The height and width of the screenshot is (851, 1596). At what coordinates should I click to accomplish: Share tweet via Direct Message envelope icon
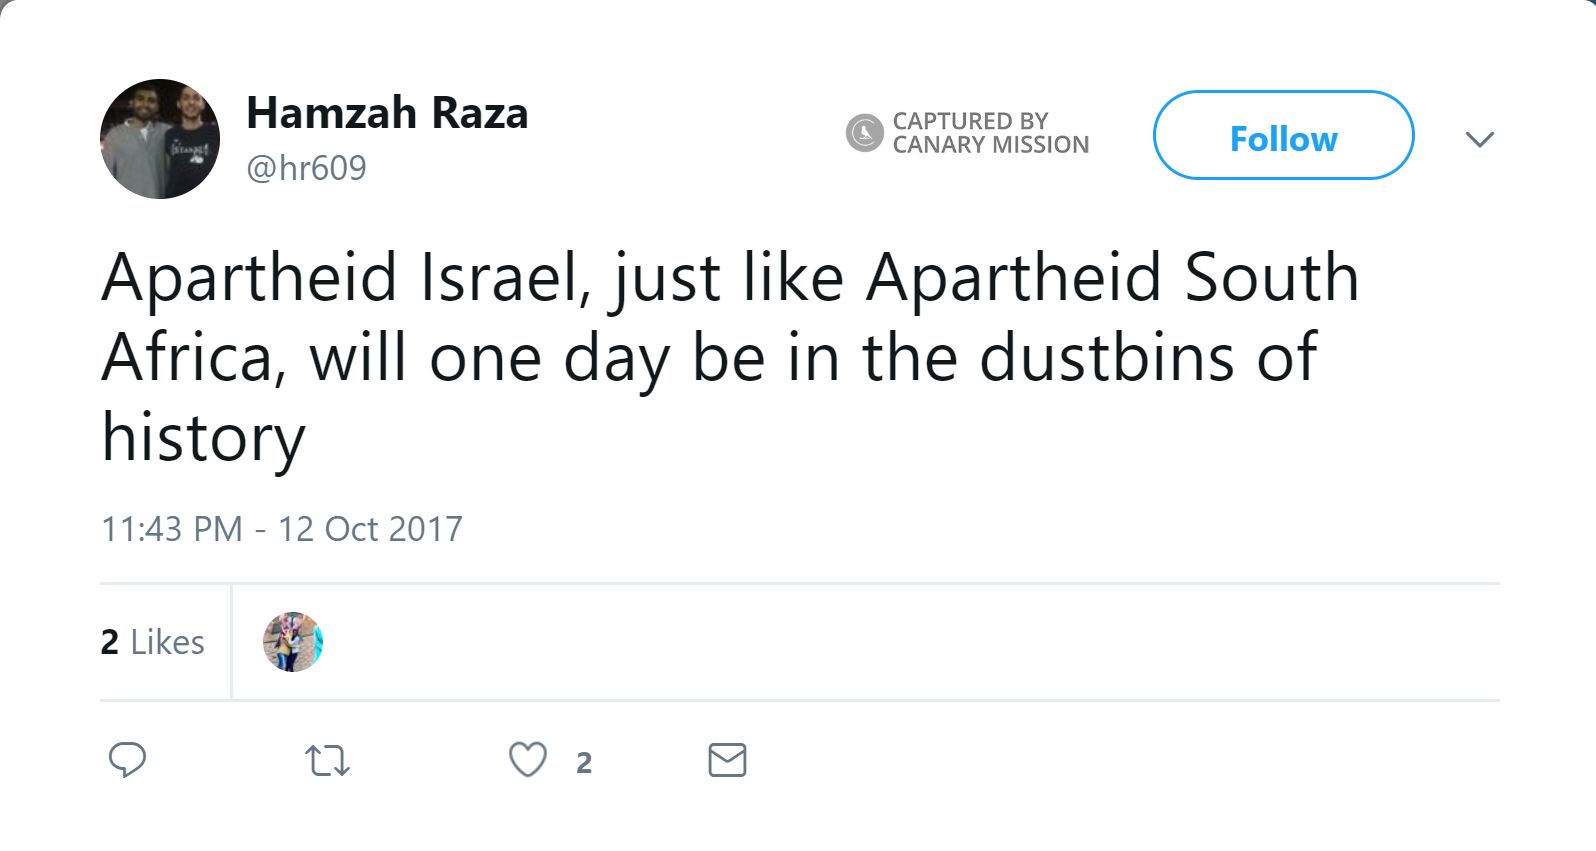[x=728, y=761]
